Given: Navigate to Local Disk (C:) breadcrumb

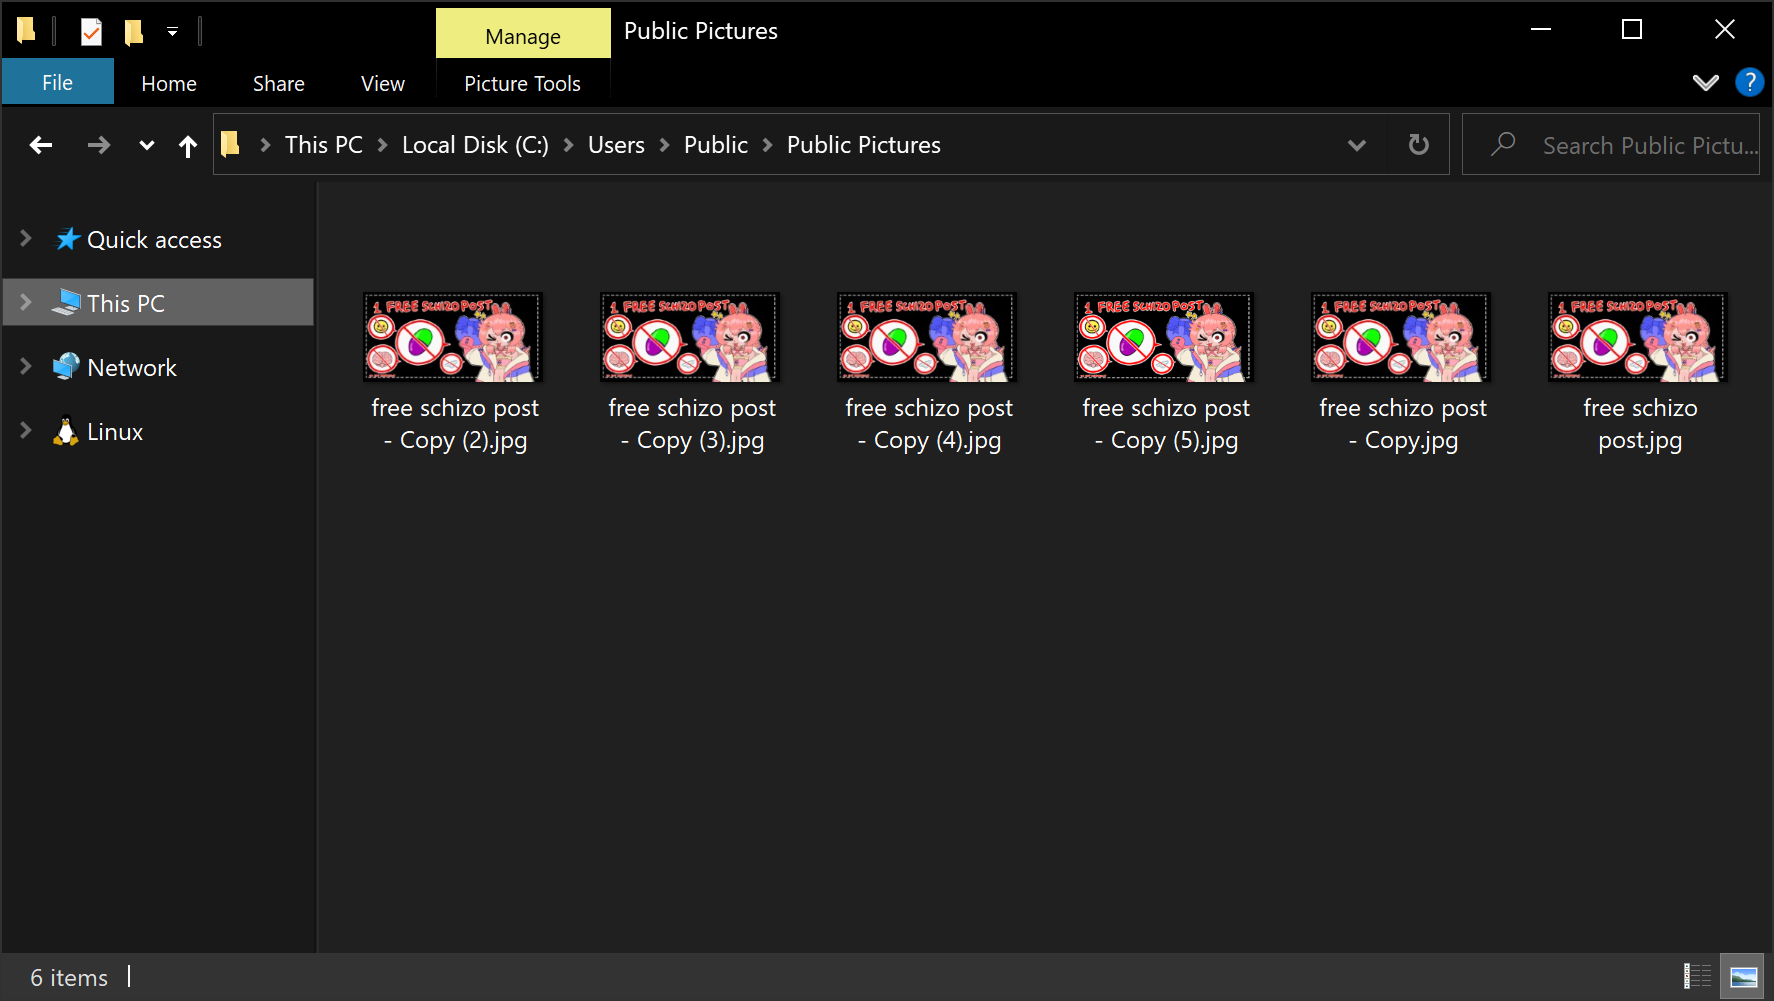Looking at the screenshot, I should [x=475, y=145].
